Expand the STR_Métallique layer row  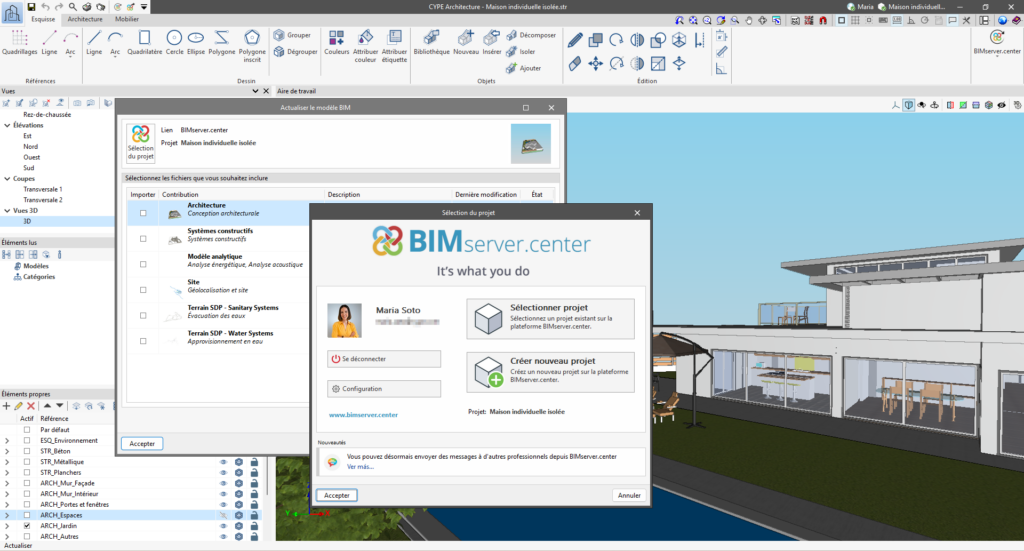tap(7, 462)
